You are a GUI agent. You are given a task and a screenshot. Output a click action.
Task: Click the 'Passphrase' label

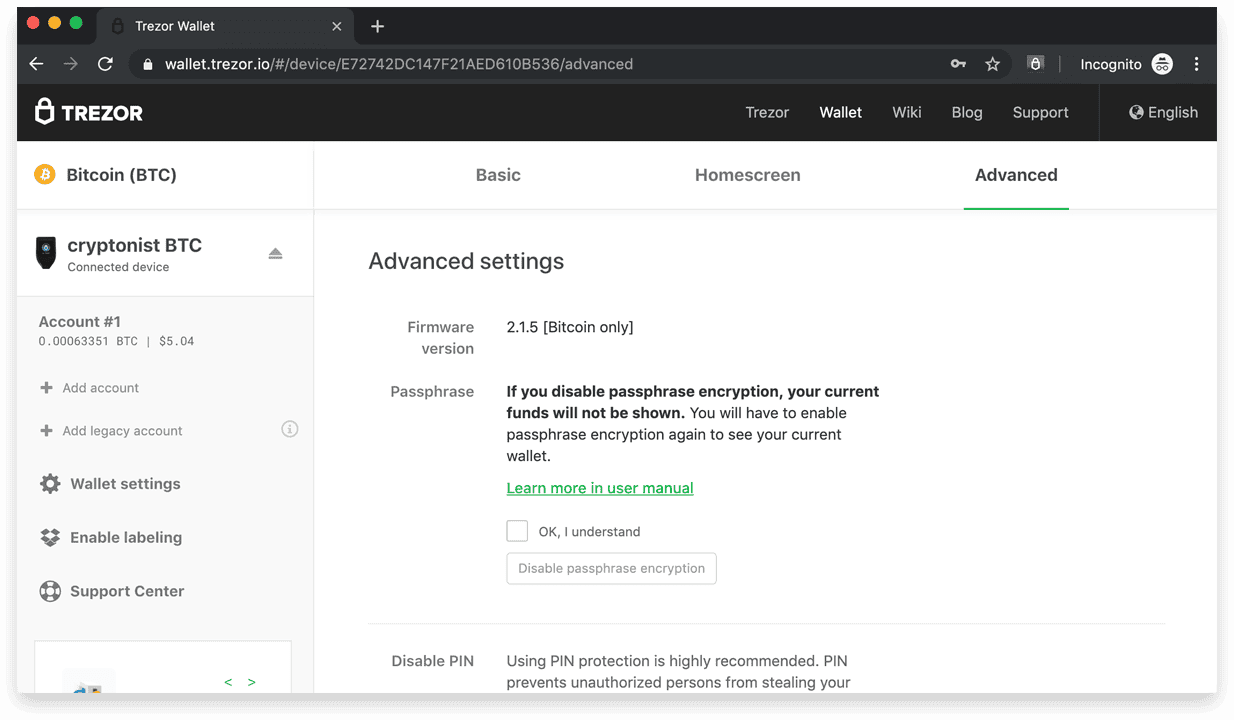[432, 392]
